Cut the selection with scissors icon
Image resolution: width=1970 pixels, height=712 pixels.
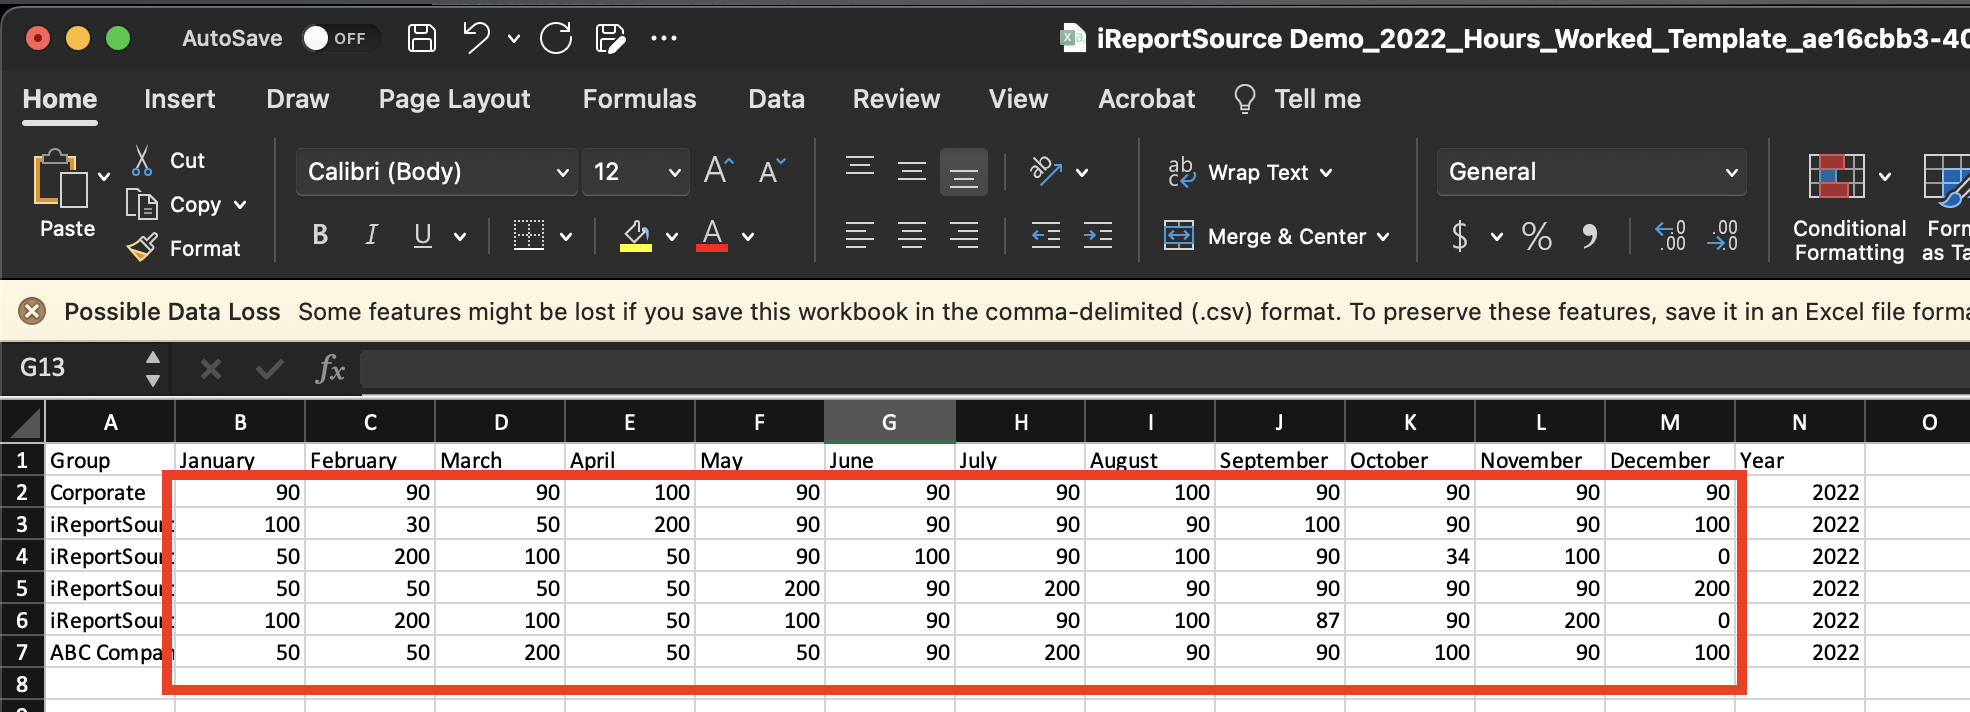coord(142,160)
